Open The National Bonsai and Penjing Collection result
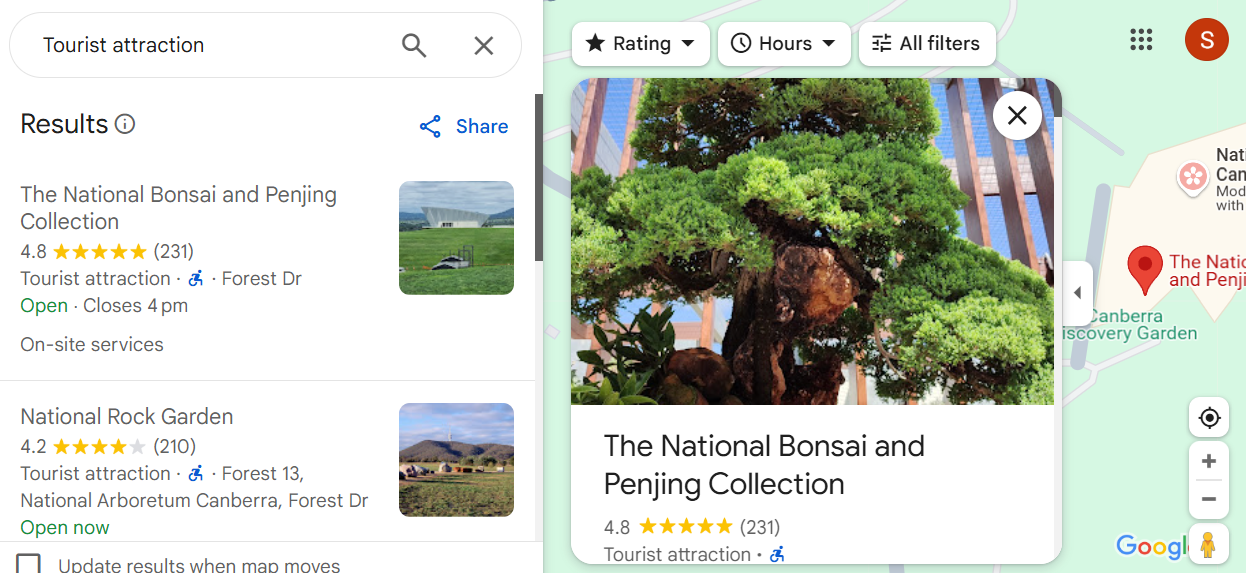This screenshot has height=573, width=1246. 178,208
